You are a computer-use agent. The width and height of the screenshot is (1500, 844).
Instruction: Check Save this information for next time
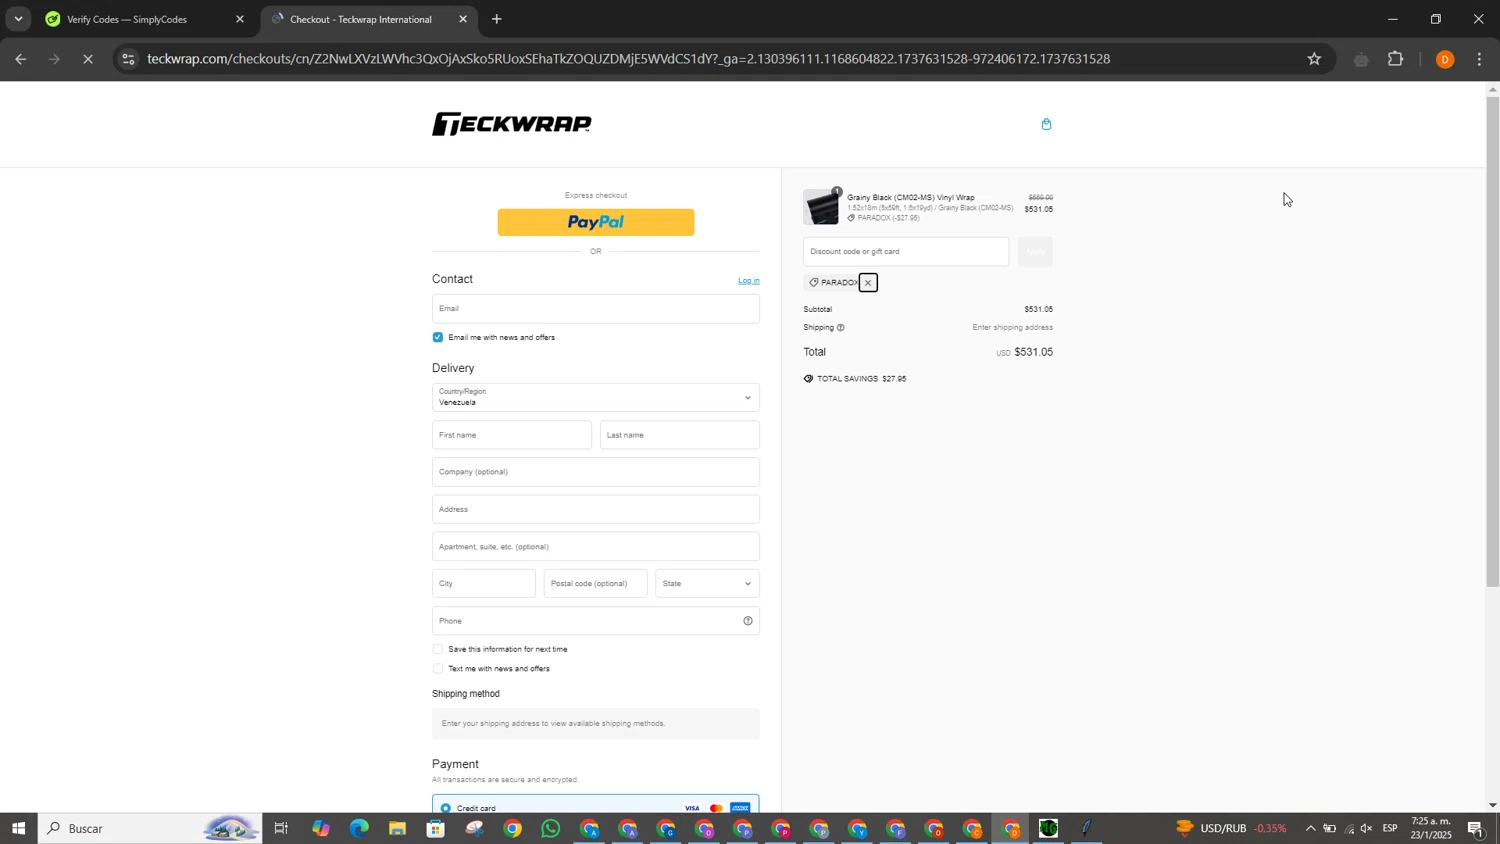(x=438, y=650)
